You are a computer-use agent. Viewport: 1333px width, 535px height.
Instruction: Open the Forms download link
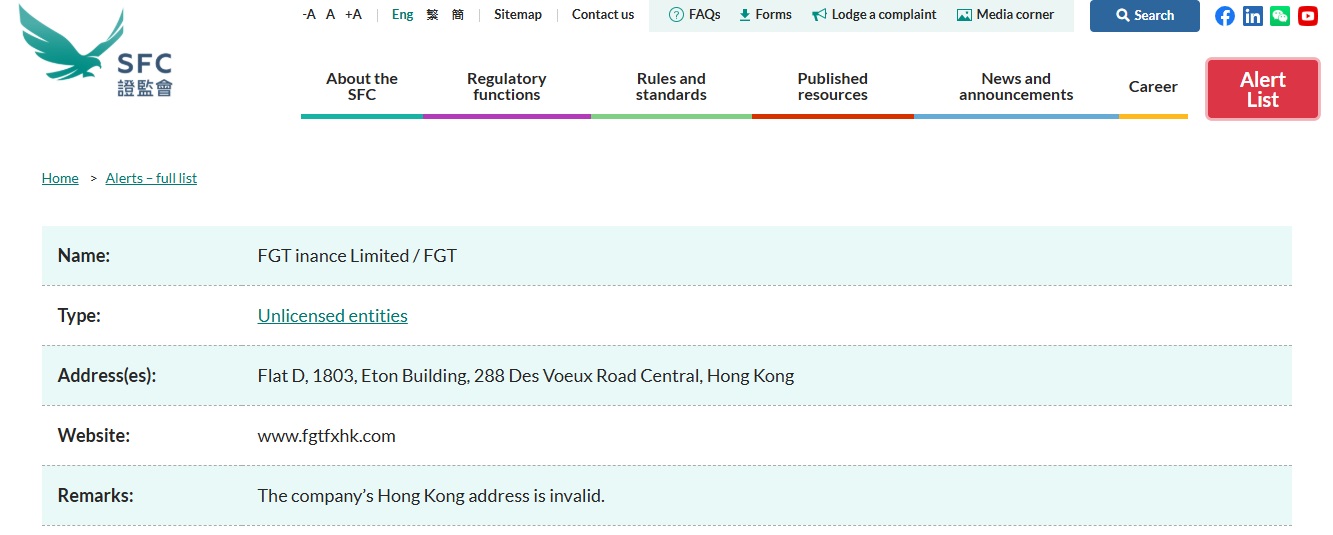(765, 15)
